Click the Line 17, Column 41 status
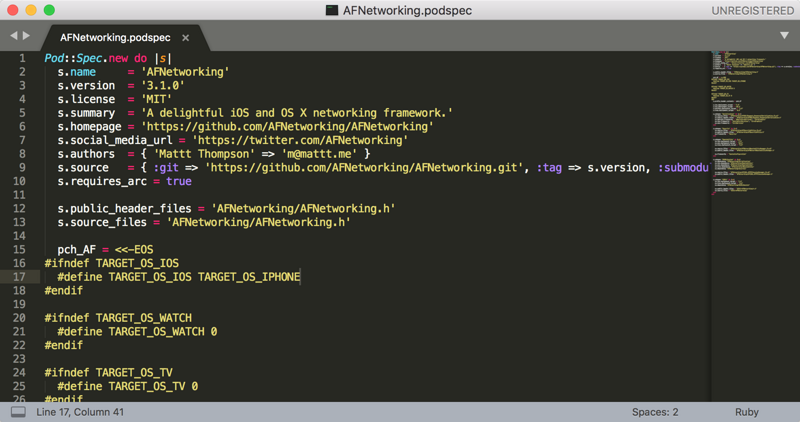The image size is (800, 422). click(80, 412)
